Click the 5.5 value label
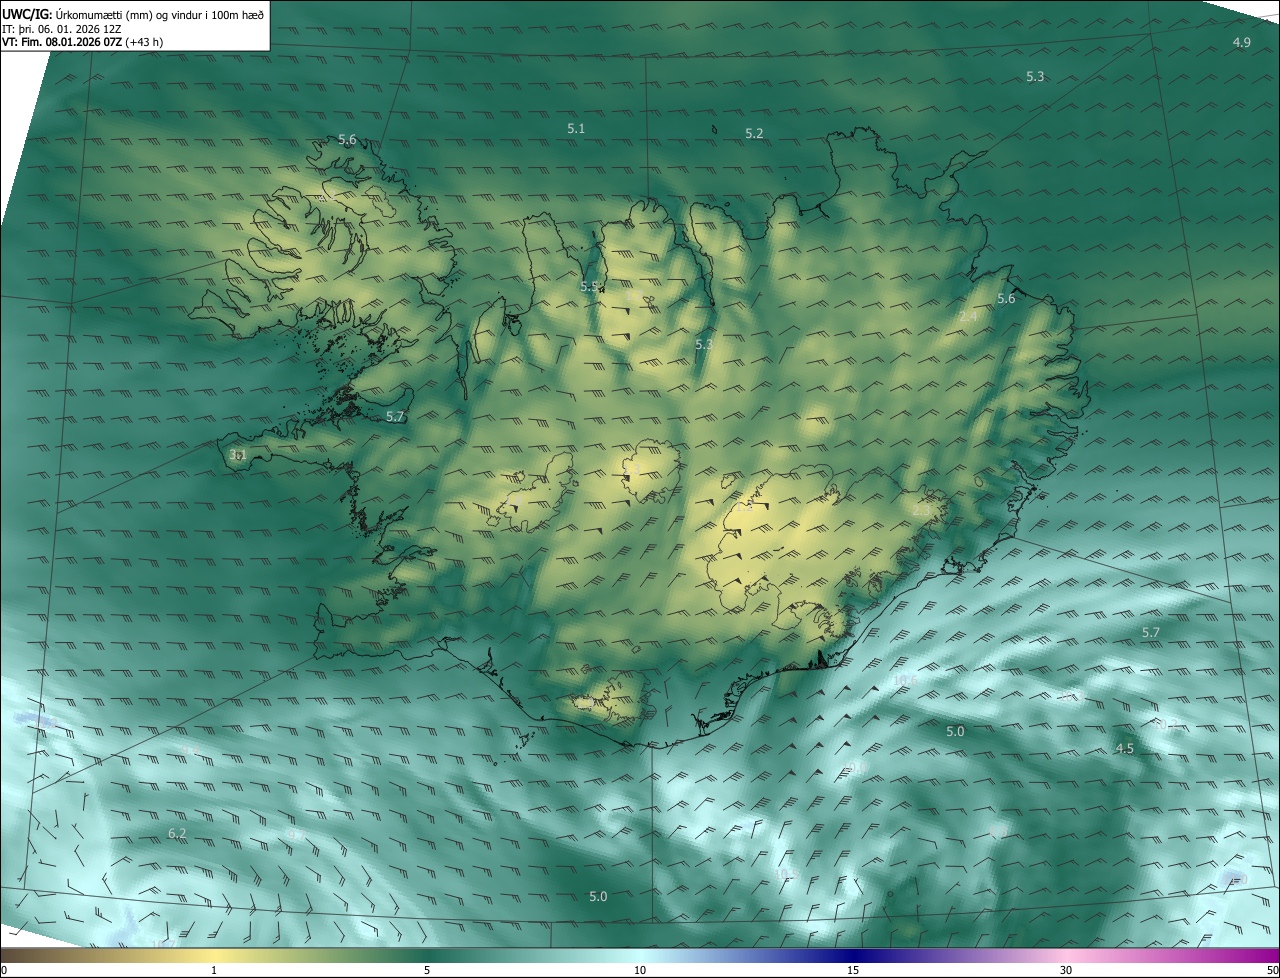Screen dimensions: 1280x978 pyautogui.click(x=589, y=286)
